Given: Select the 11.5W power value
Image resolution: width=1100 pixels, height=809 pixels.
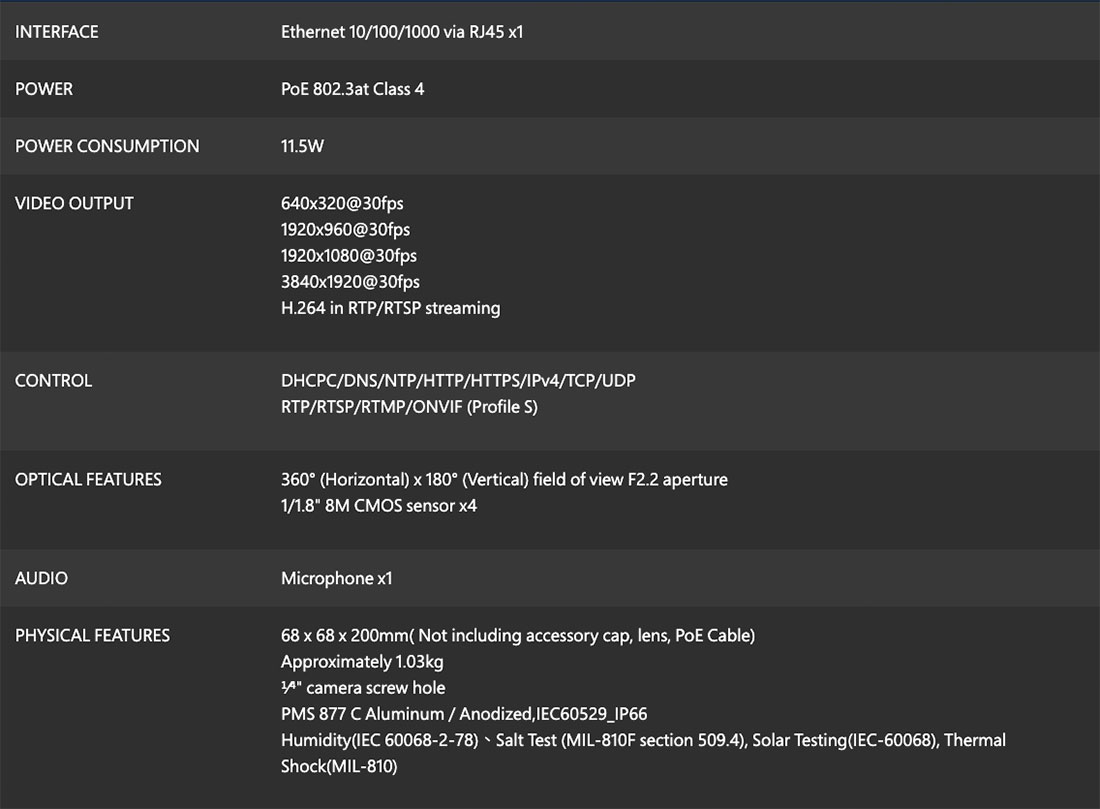Looking at the screenshot, I should point(302,146).
